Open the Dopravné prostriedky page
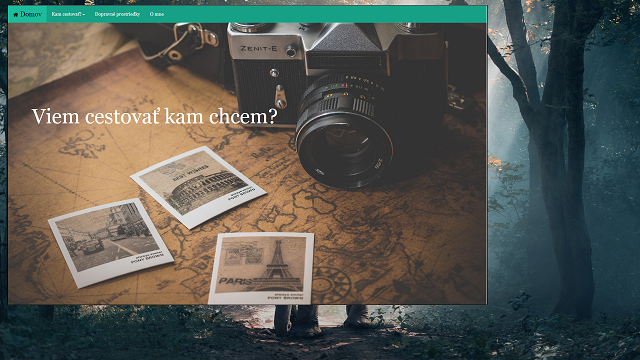 [x=117, y=14]
